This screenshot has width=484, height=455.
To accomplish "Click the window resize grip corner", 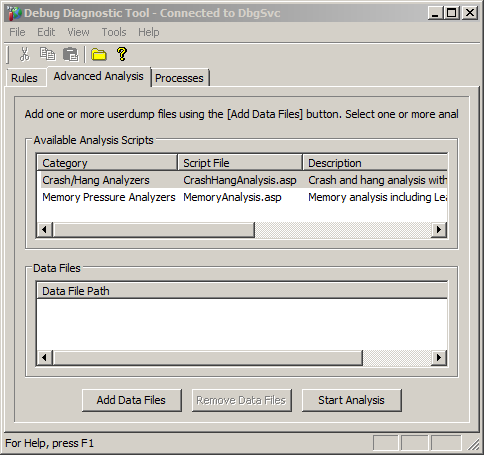I will point(473,444).
